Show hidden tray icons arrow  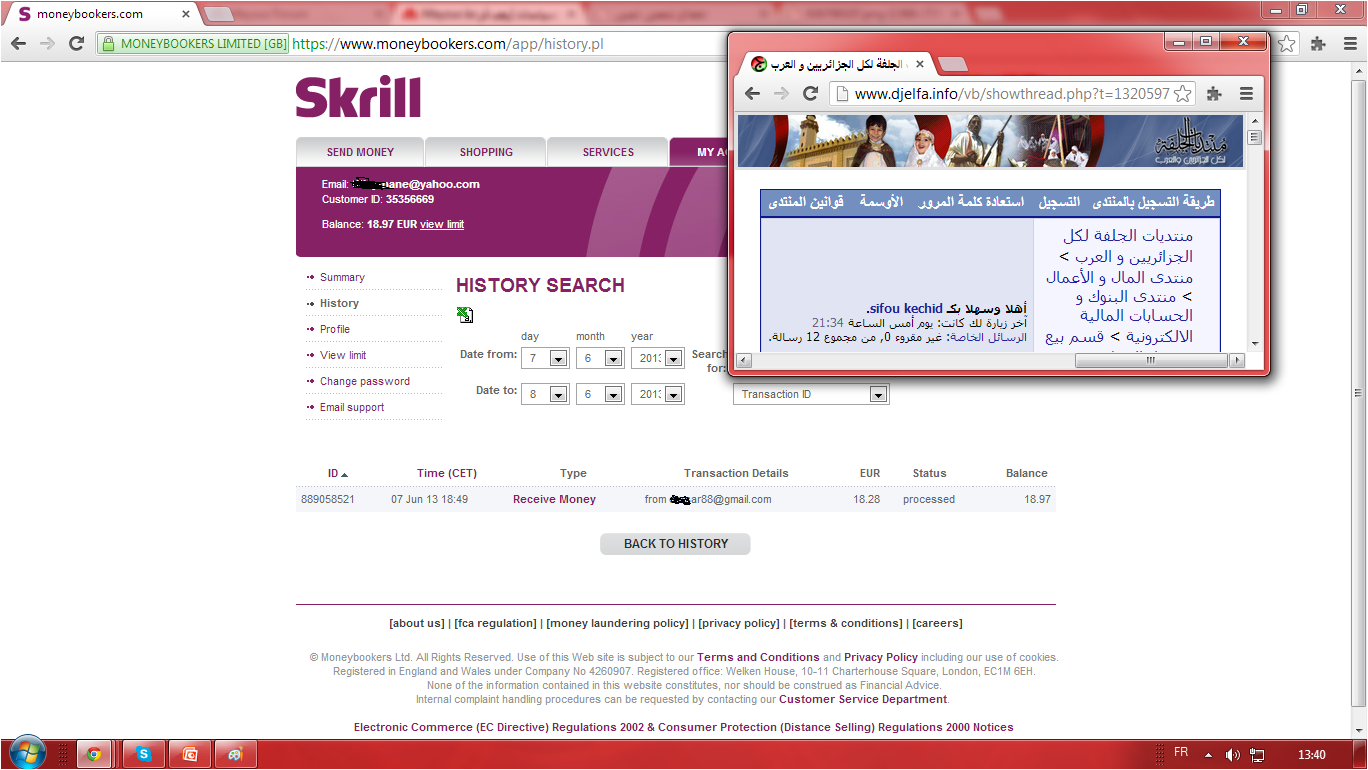(x=1208, y=755)
